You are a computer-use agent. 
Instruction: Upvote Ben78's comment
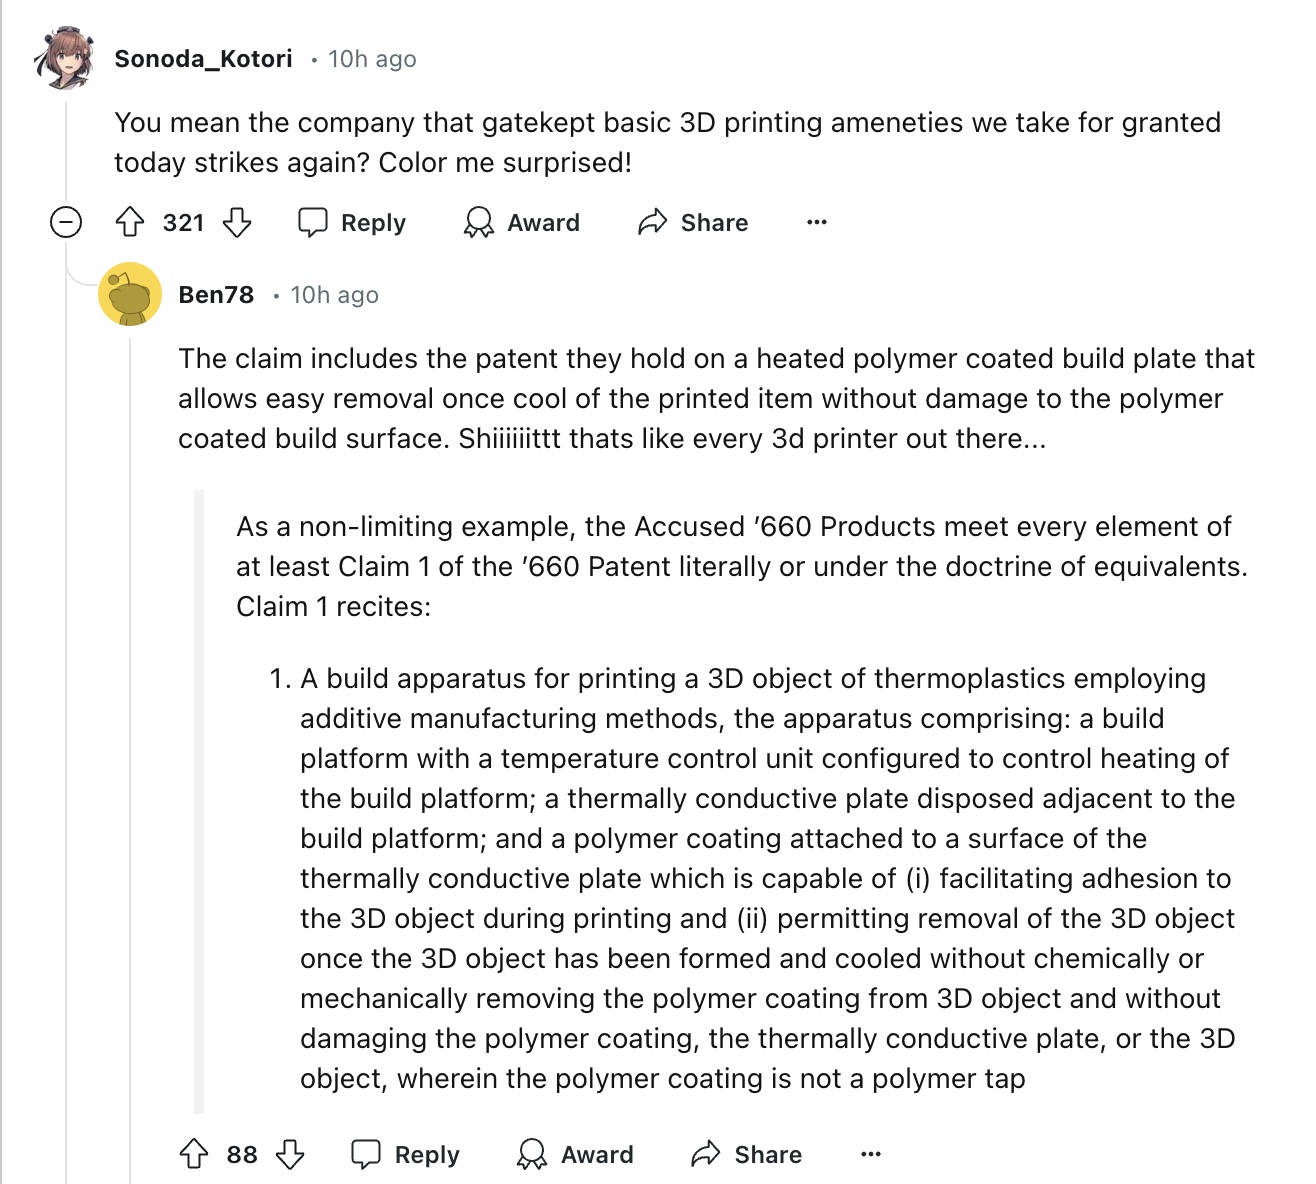point(194,1154)
